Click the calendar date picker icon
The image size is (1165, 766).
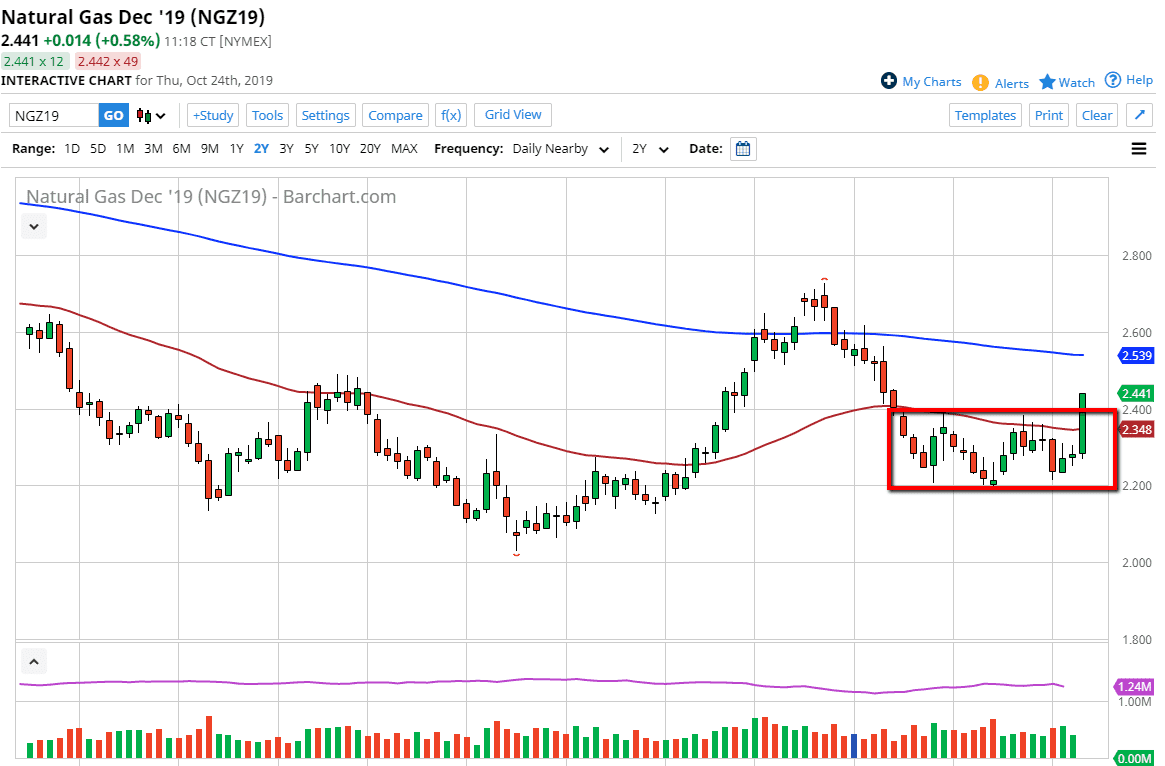(x=742, y=149)
